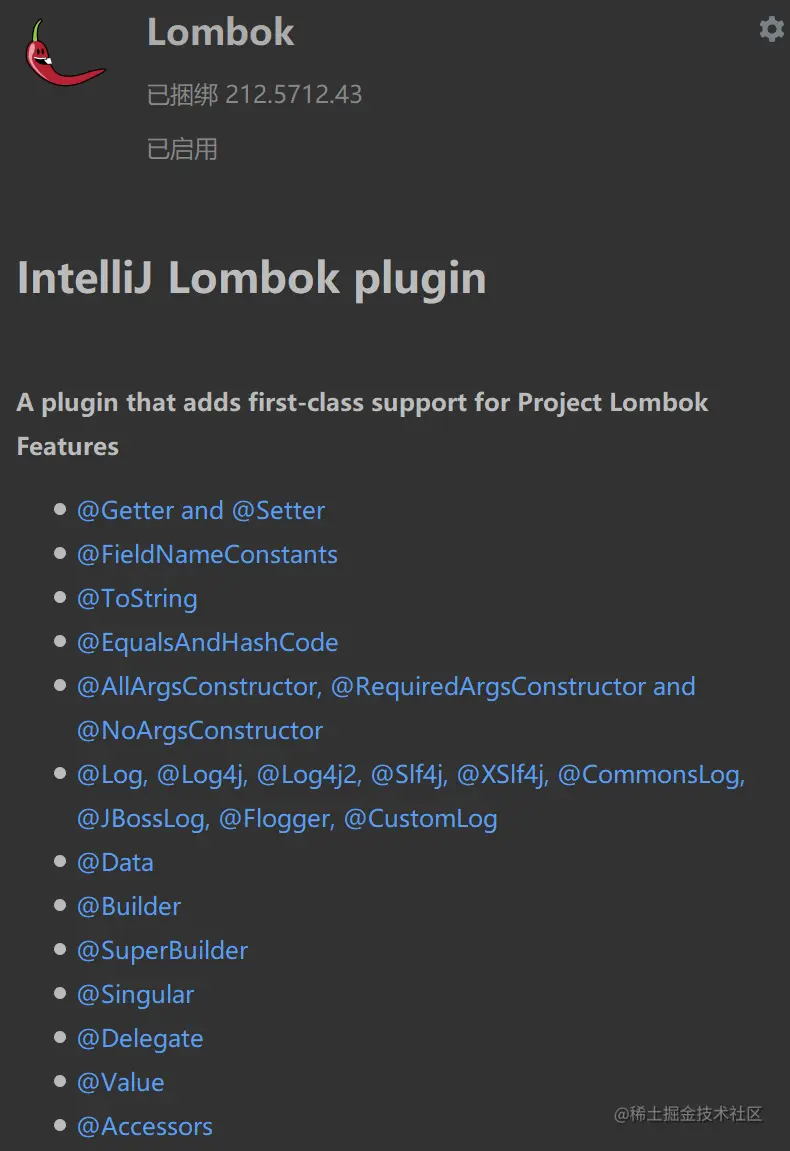Follow the @FieldNameConstants link
Screen dimensions: 790x1151
(207, 554)
